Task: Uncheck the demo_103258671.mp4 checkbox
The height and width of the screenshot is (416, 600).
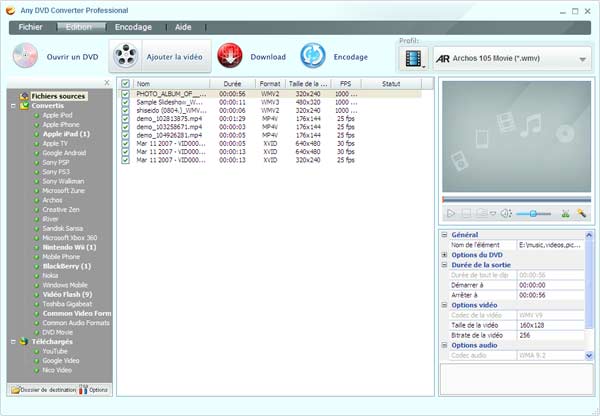Action: coord(125,127)
